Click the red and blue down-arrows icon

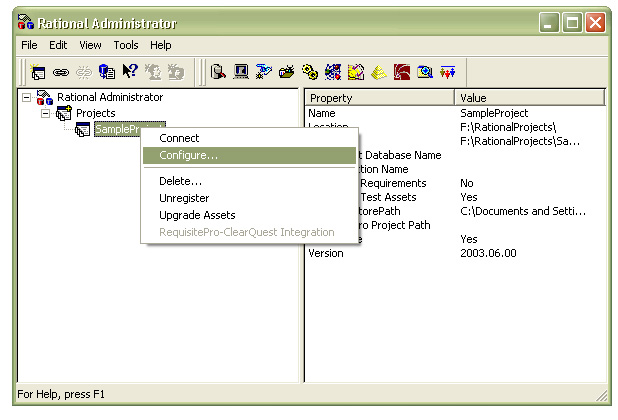448,72
